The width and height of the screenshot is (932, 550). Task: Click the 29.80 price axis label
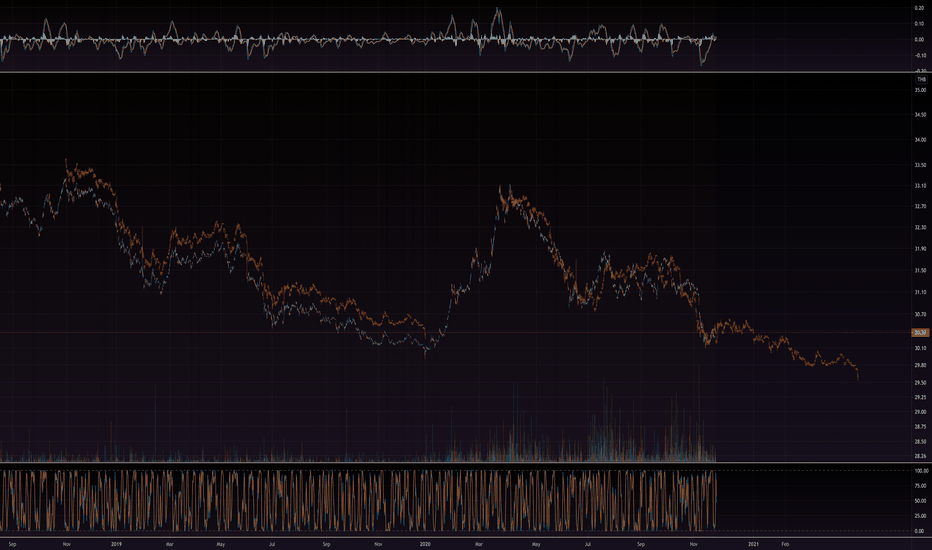point(920,366)
